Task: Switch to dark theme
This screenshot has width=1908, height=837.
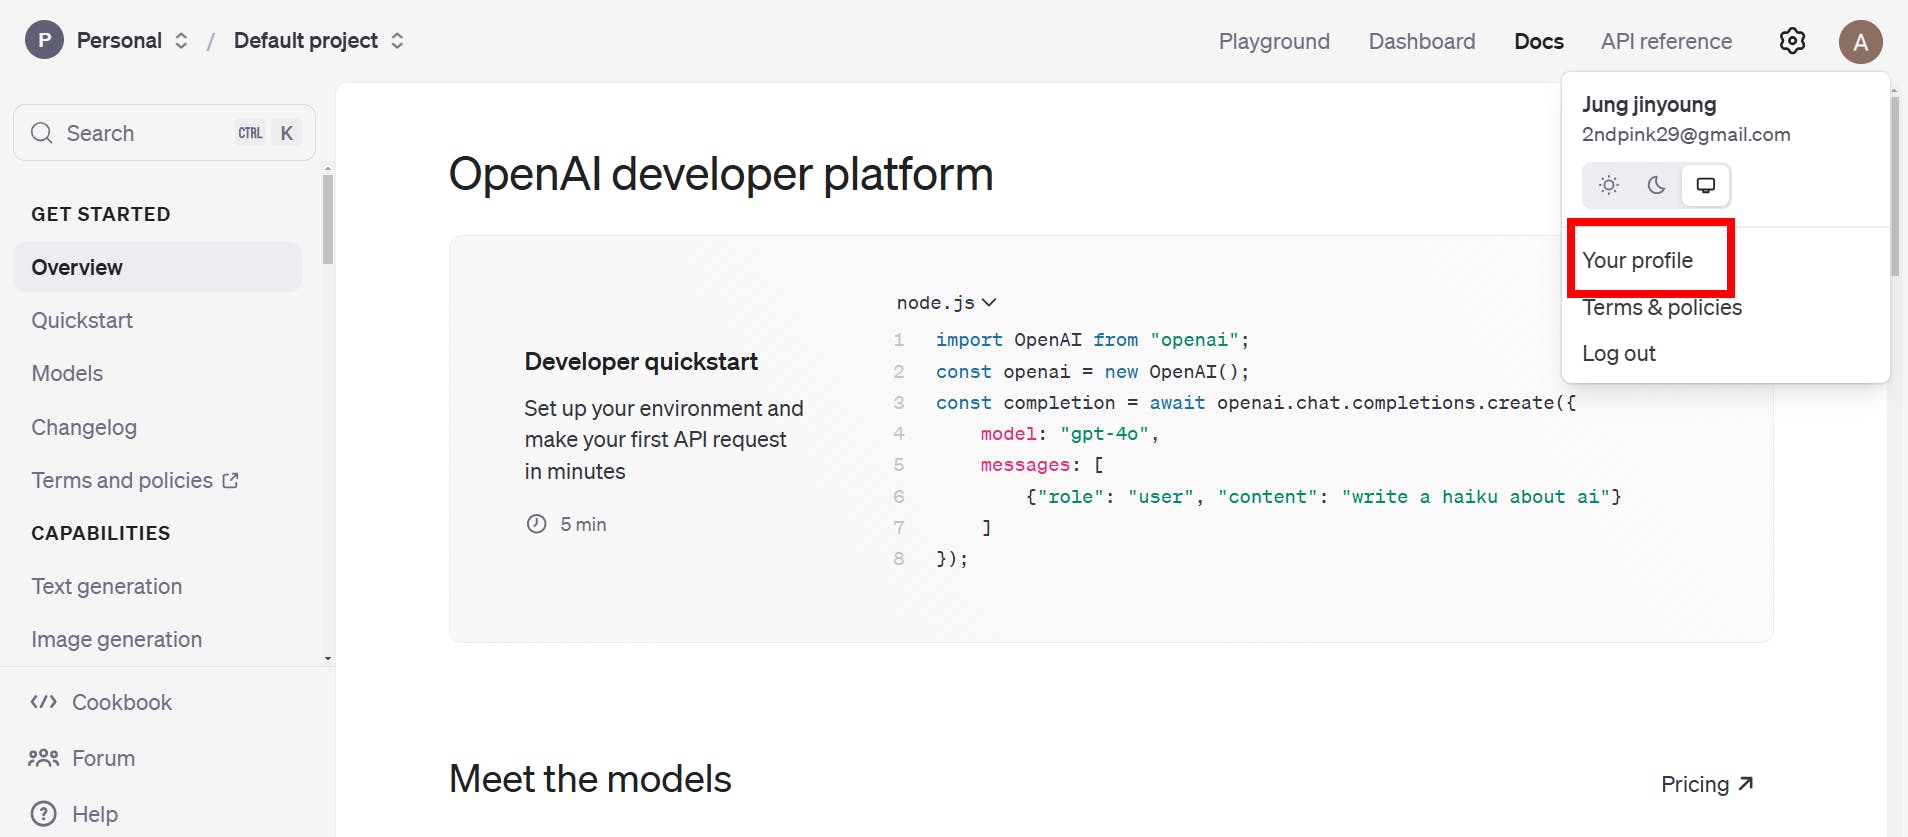Action: click(1657, 185)
